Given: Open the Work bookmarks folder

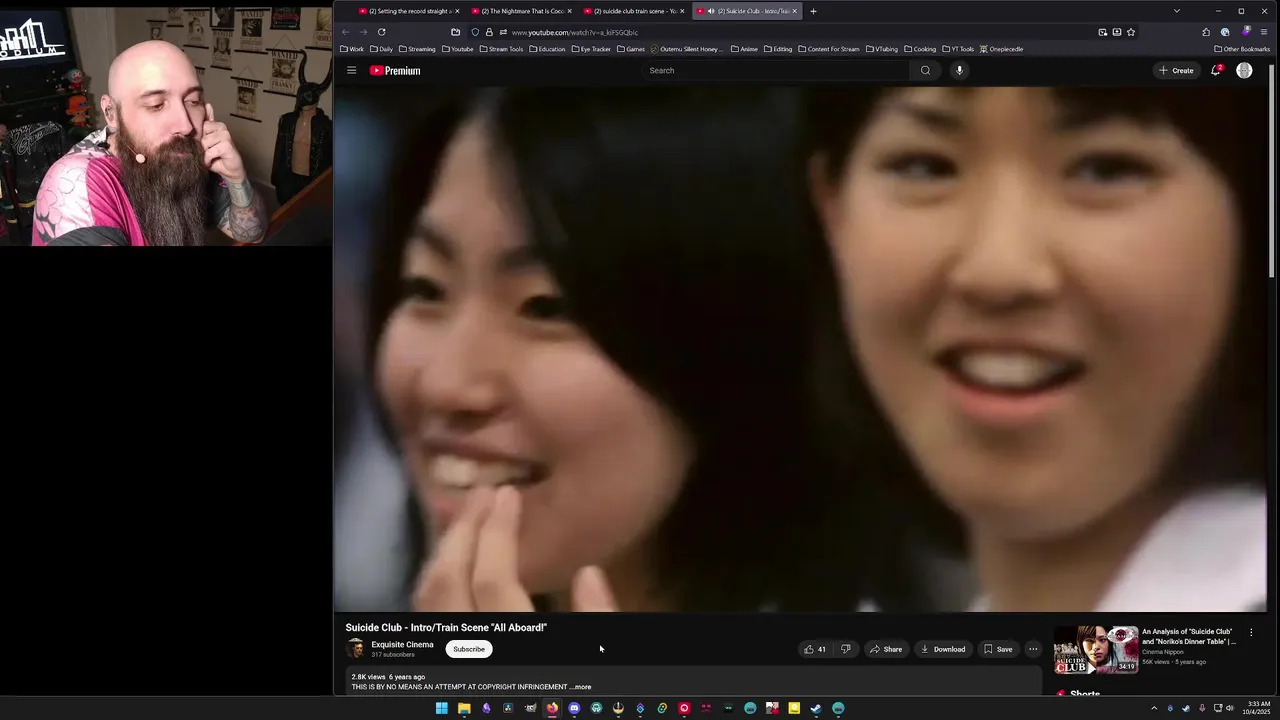Looking at the screenshot, I should click(352, 49).
